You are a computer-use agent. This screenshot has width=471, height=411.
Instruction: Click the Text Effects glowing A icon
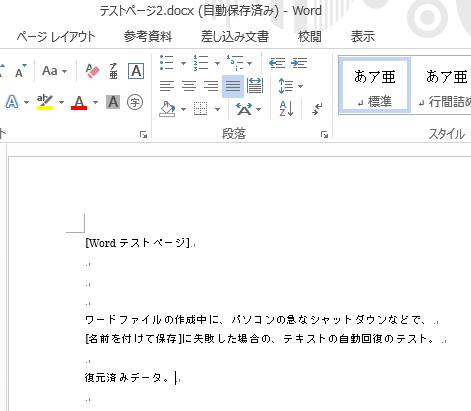click(12, 102)
